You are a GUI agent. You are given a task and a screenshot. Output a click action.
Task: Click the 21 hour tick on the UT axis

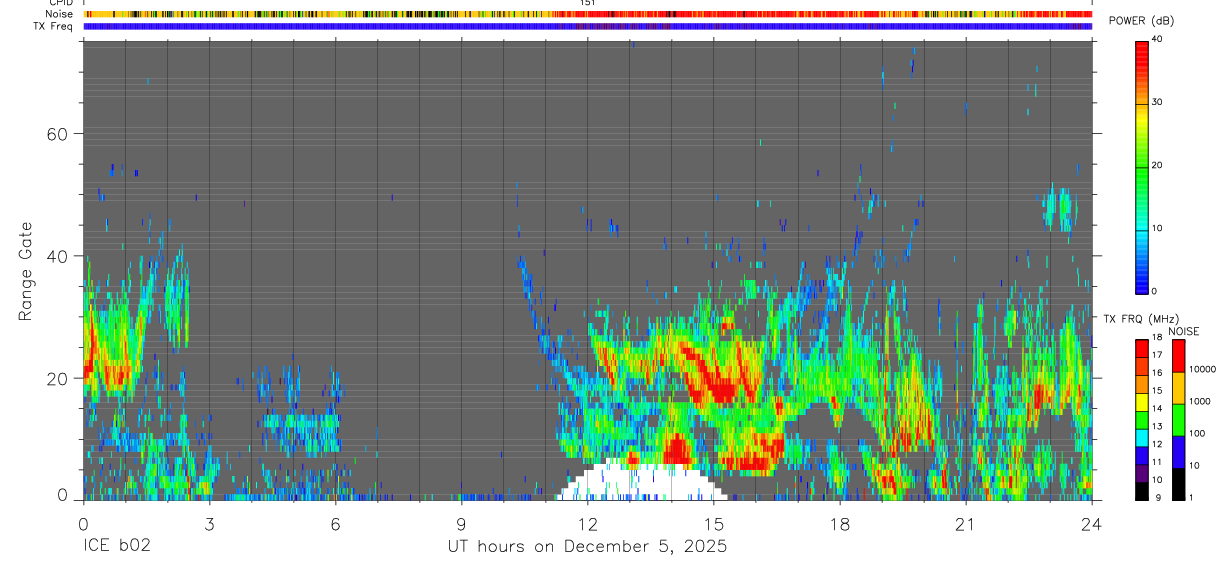coord(966,523)
